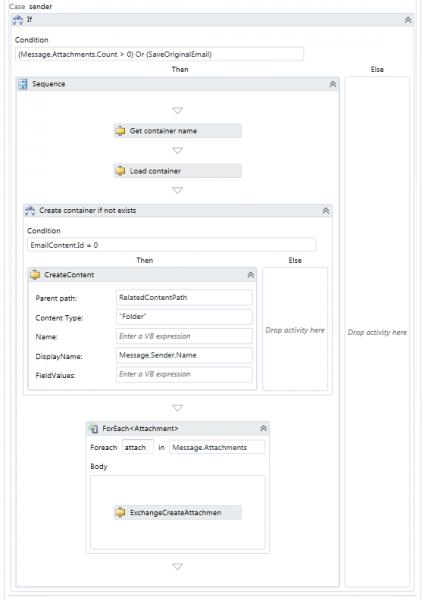This screenshot has width=425, height=600.
Task: Click the insertion arrow above Get container name
Action: (177, 111)
